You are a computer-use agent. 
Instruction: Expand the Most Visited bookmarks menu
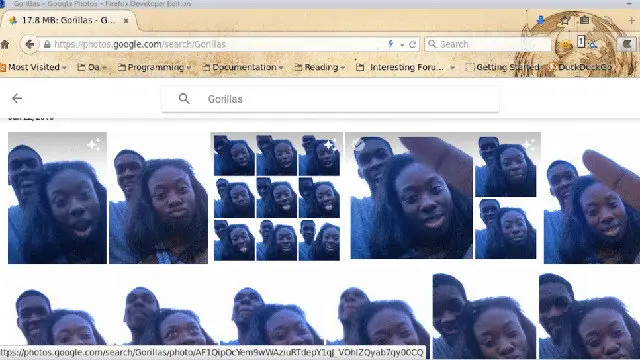[33, 67]
